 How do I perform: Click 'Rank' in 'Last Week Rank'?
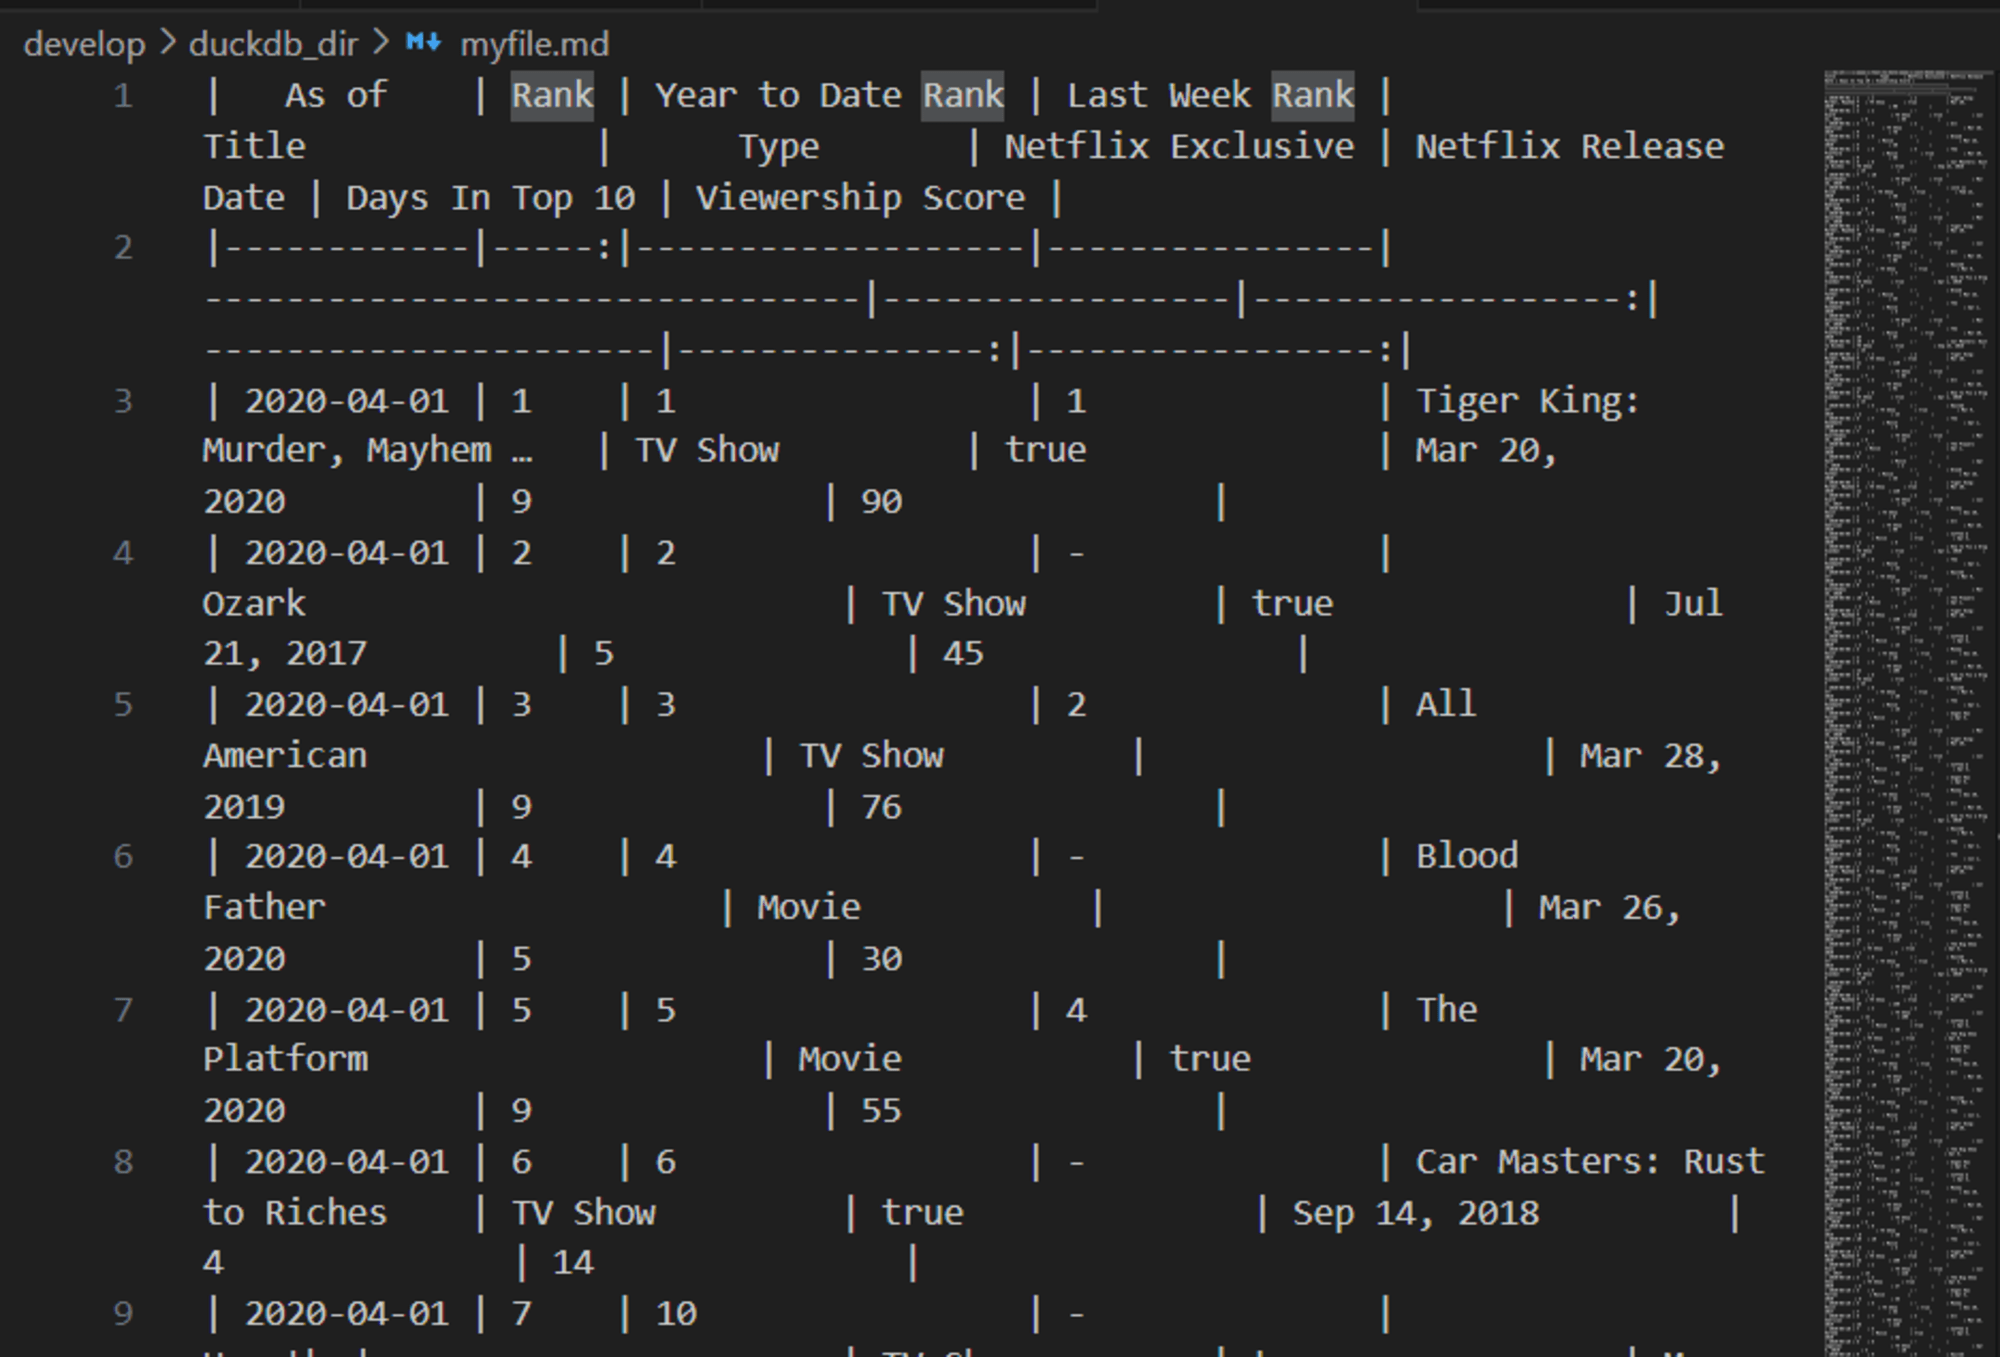(x=1313, y=95)
